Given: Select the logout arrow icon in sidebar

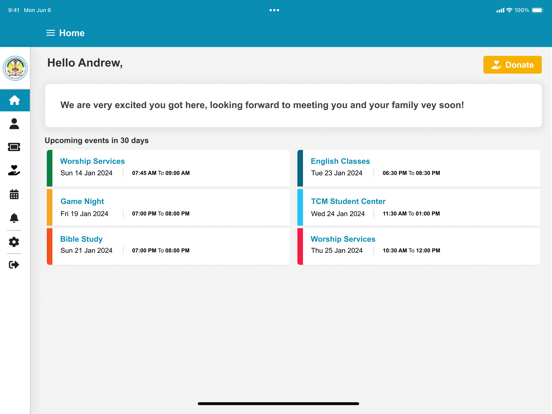Looking at the screenshot, I should coord(14,265).
